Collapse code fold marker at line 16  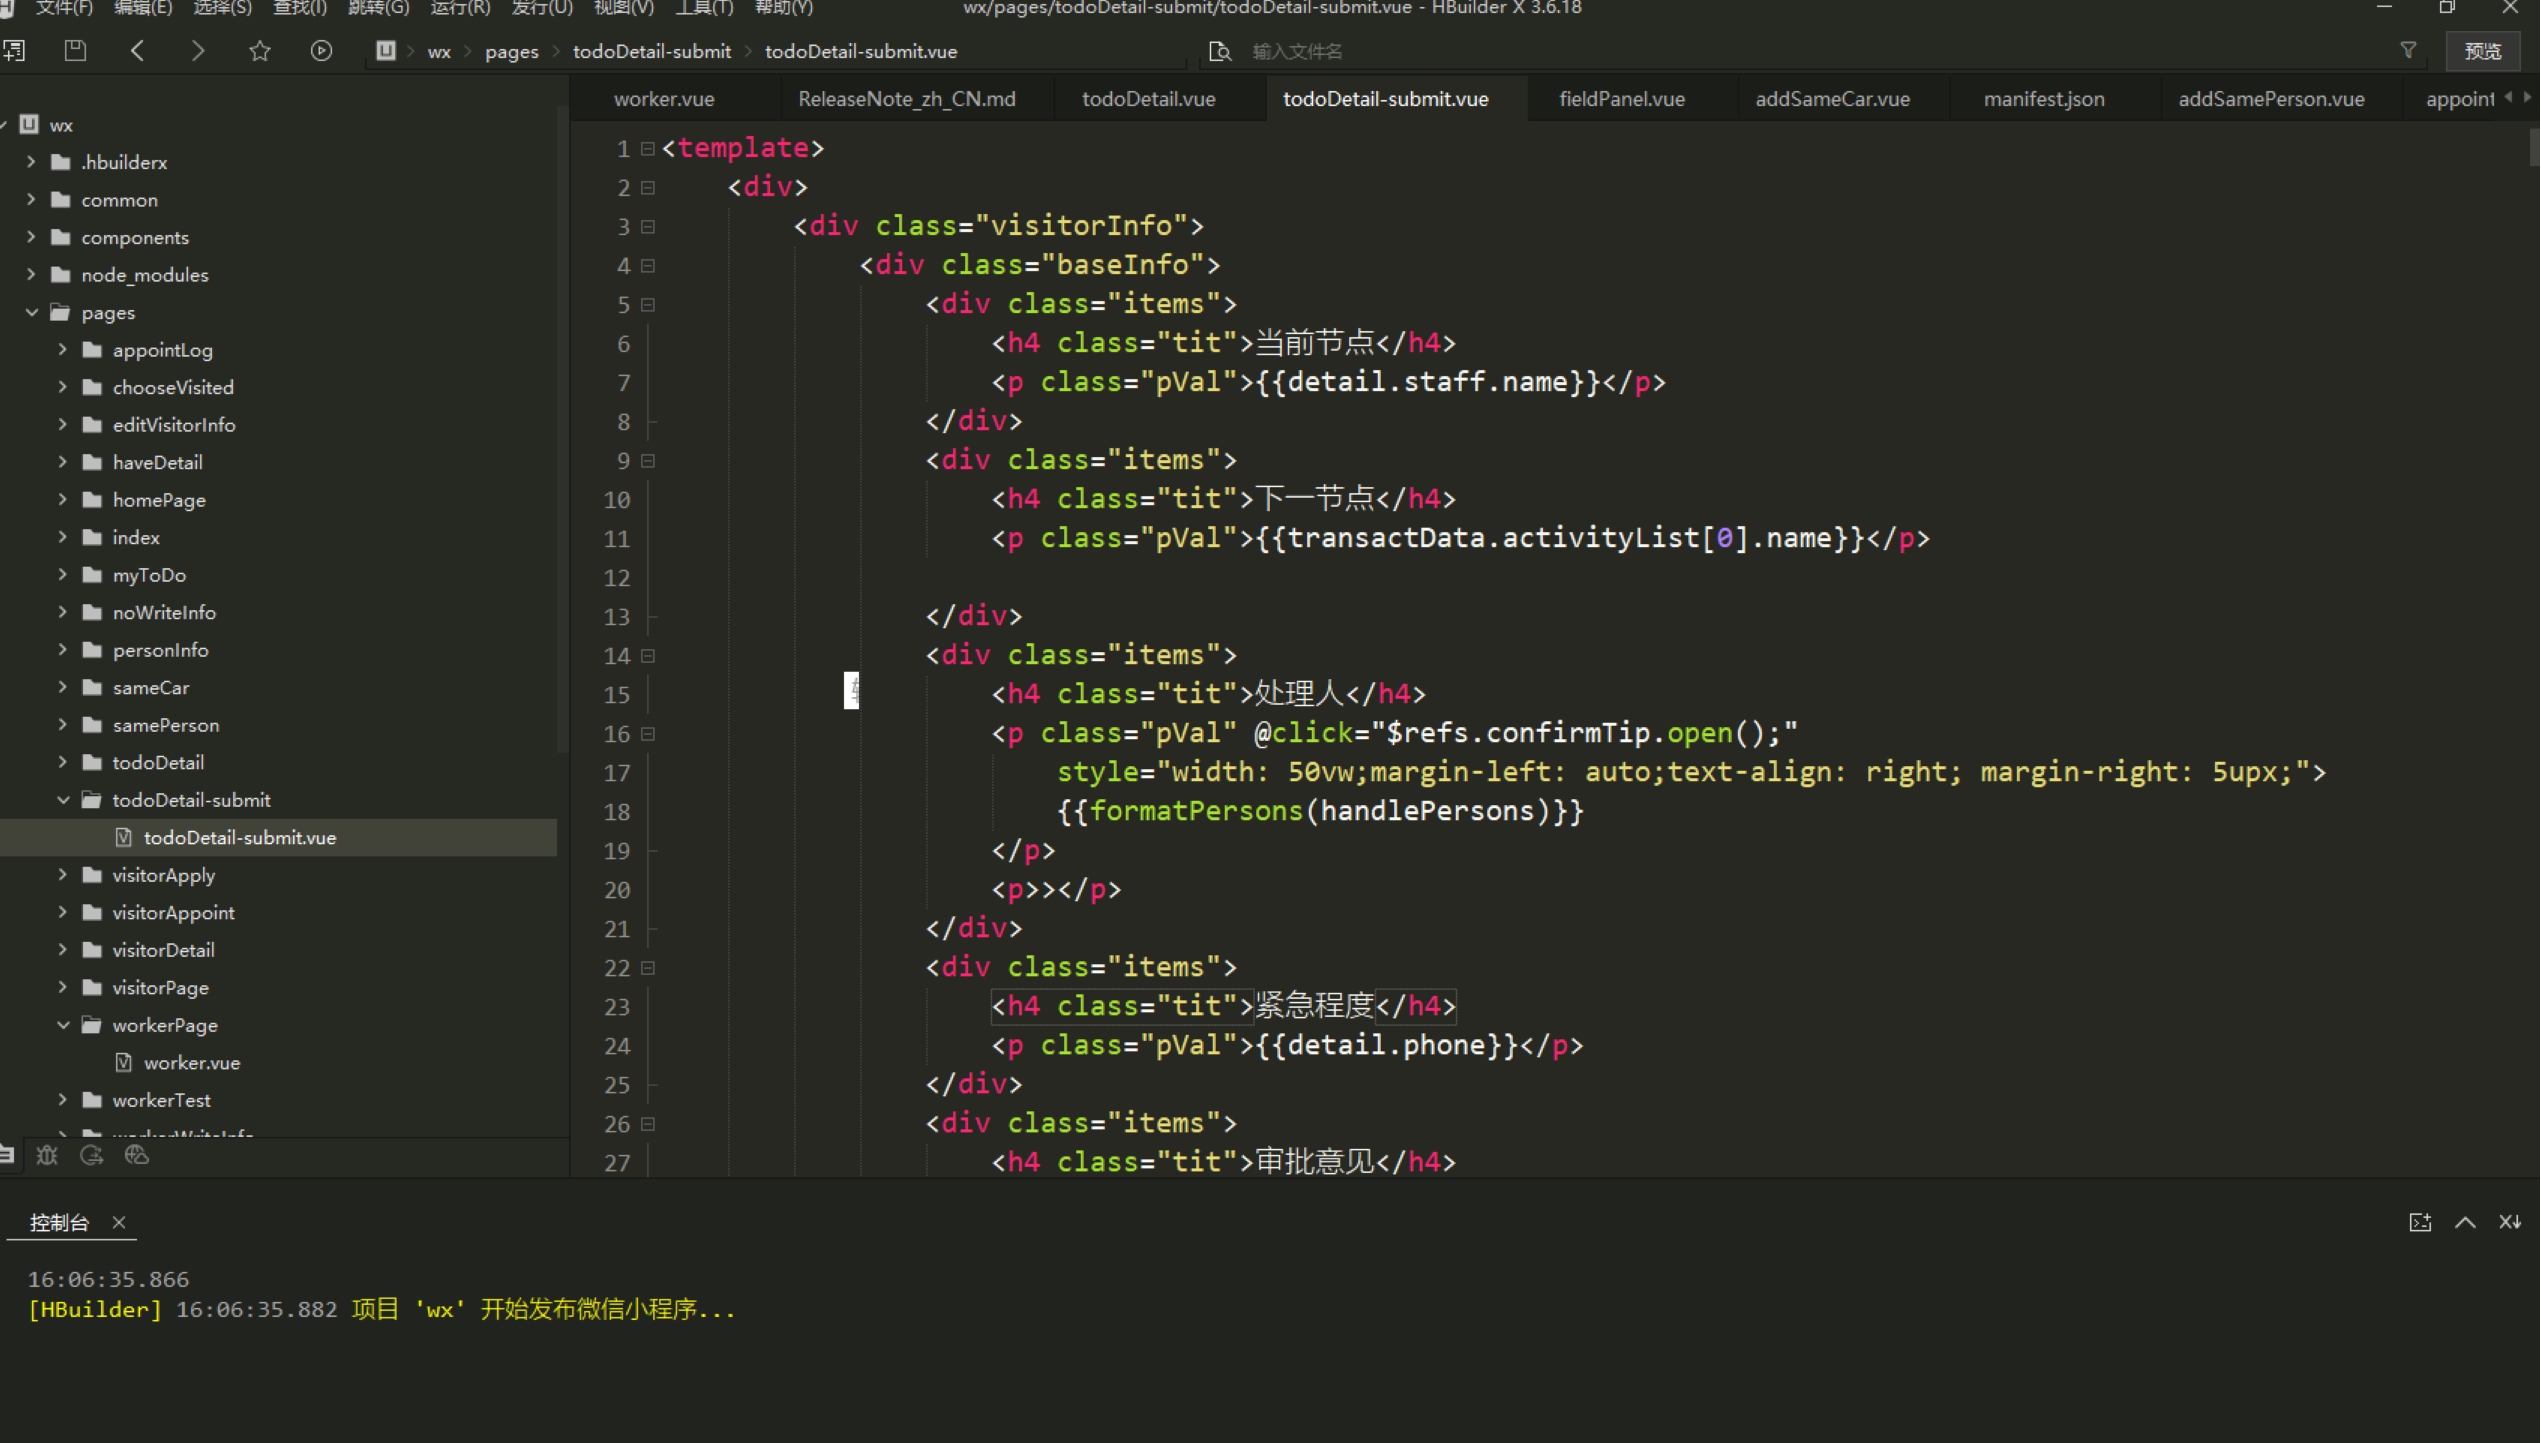point(648,733)
